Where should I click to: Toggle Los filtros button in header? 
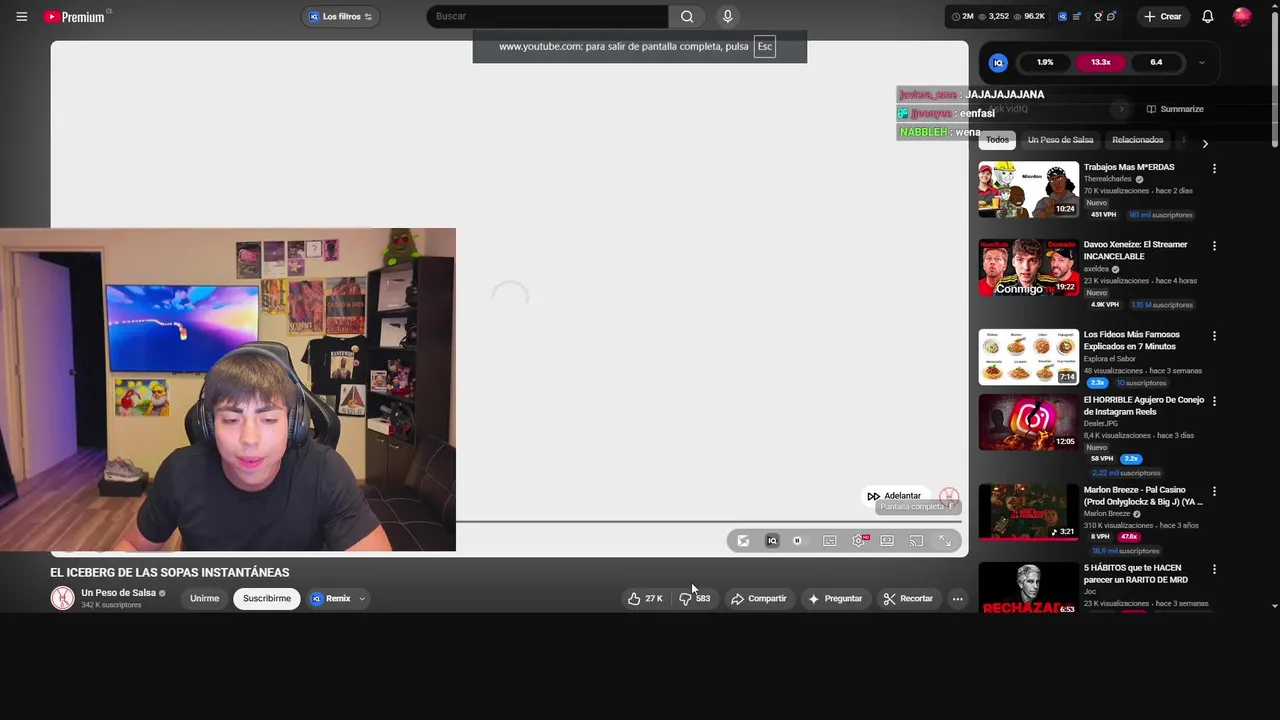(x=341, y=17)
